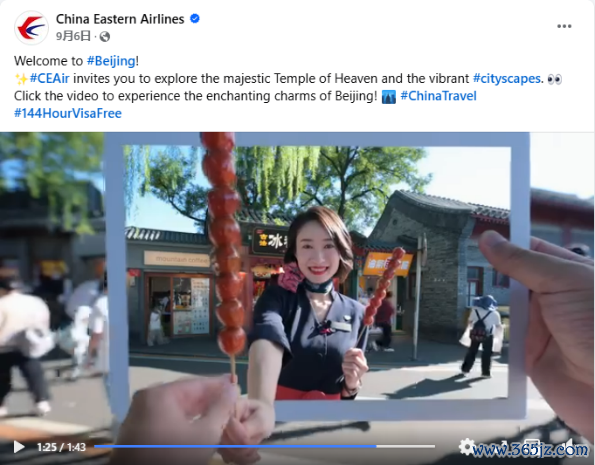Click the video time display 1:25 / 1:43

pos(61,447)
